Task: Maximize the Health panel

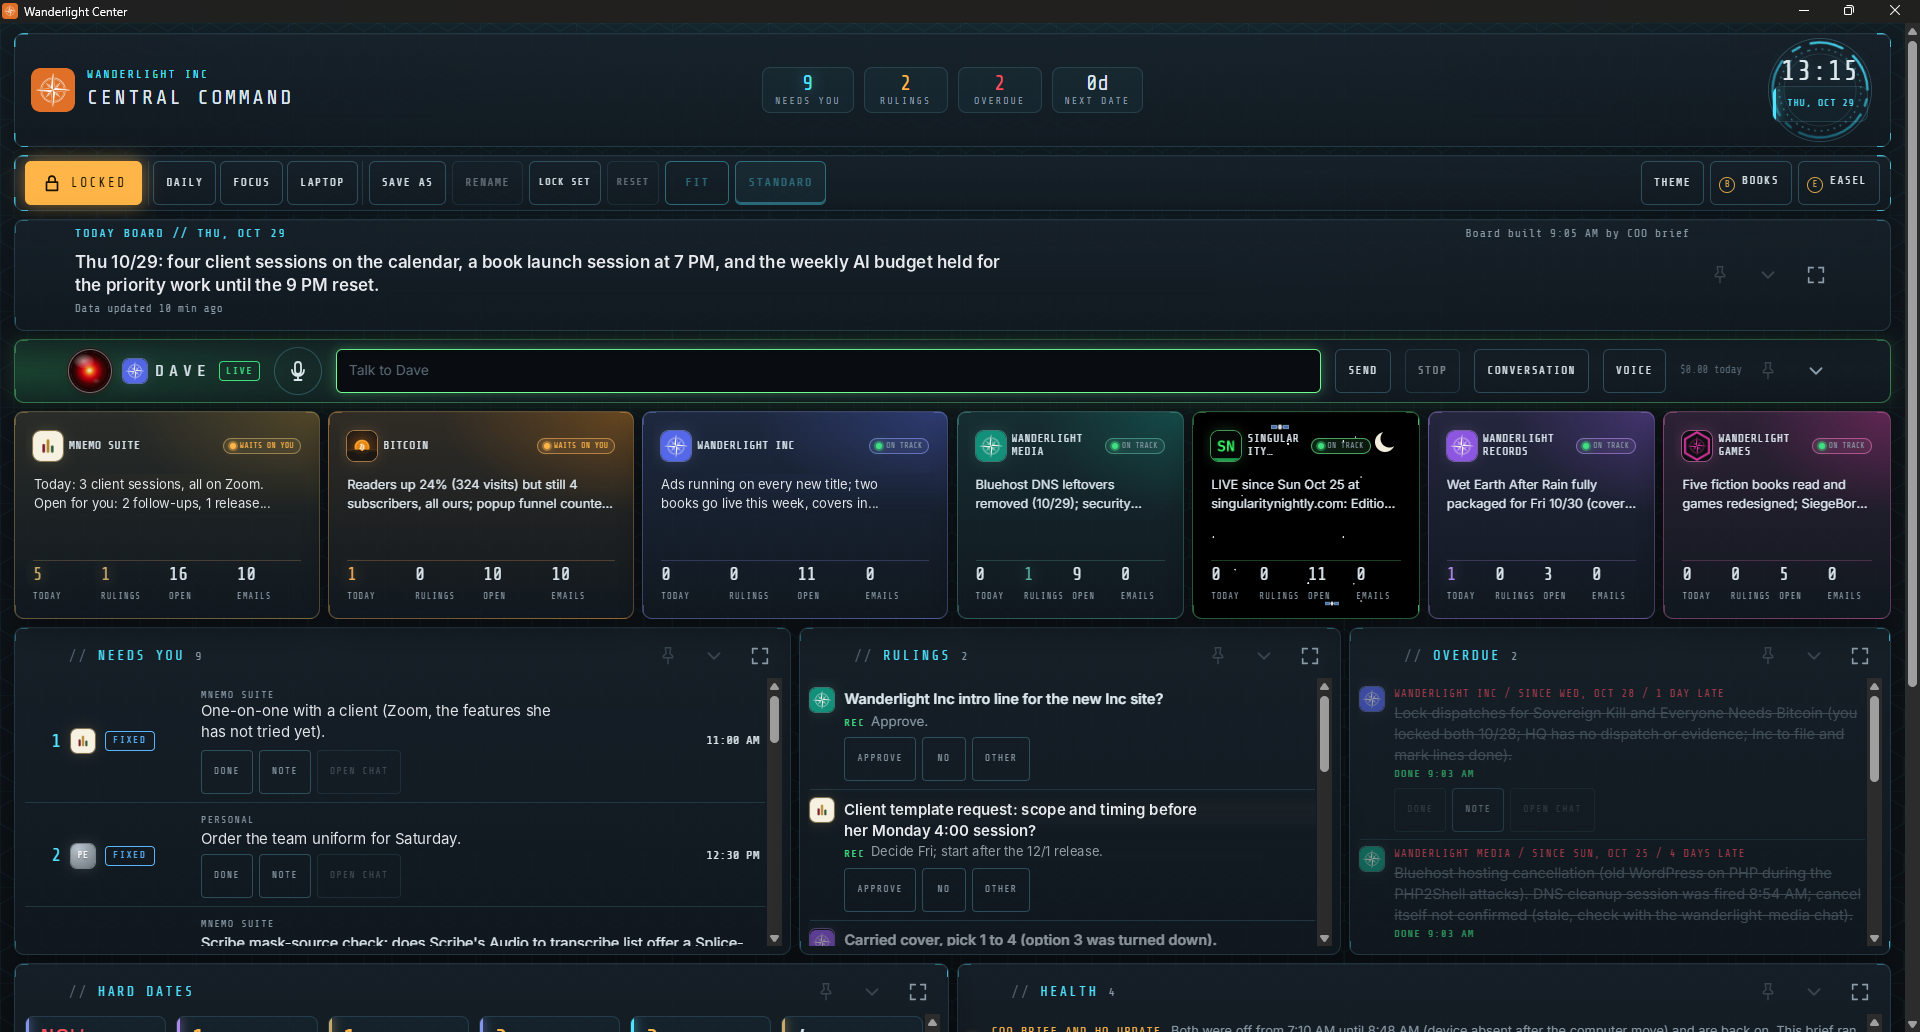Action: [1860, 991]
